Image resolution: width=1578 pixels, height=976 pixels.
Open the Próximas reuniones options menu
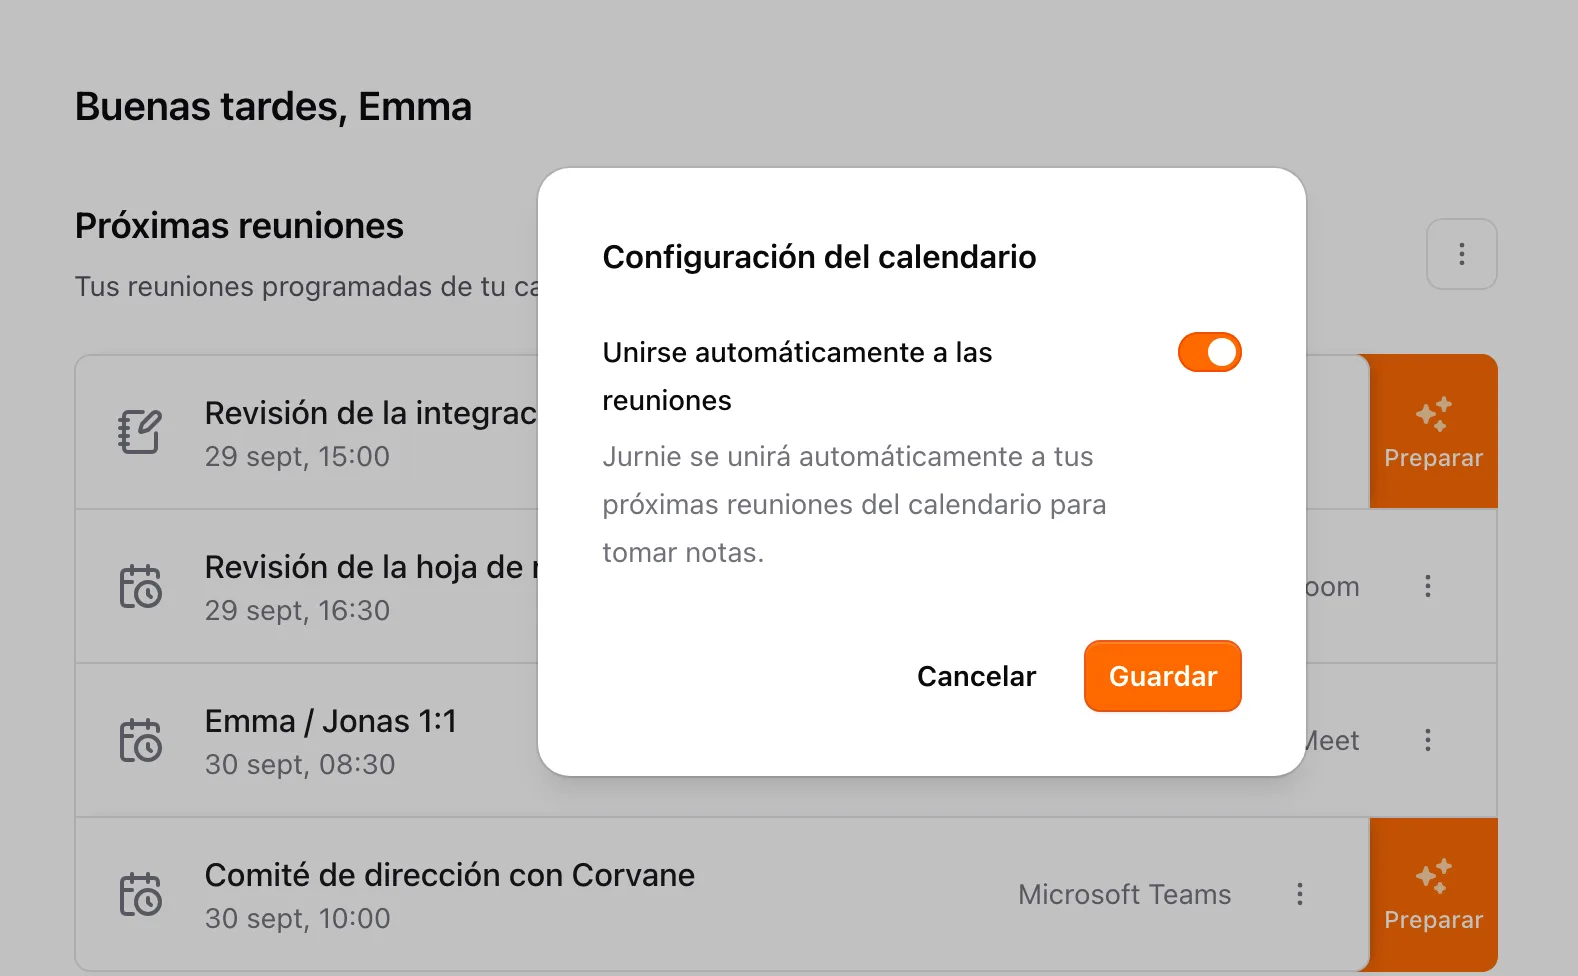pyautogui.click(x=1461, y=254)
